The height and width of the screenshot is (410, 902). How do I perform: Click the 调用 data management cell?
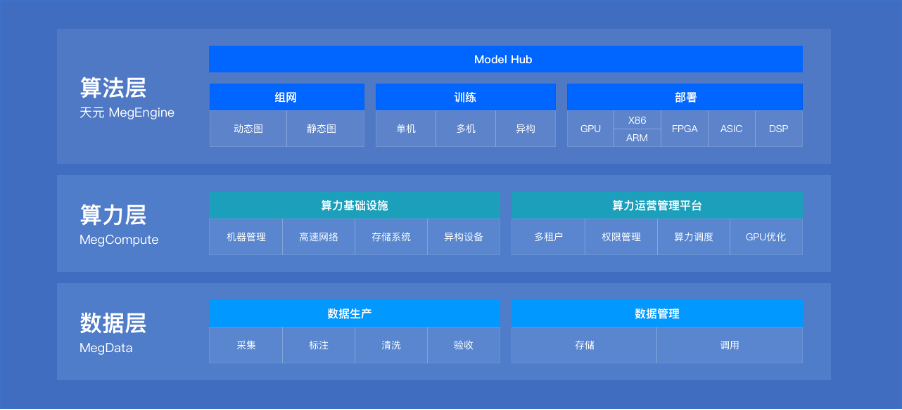[729, 346]
